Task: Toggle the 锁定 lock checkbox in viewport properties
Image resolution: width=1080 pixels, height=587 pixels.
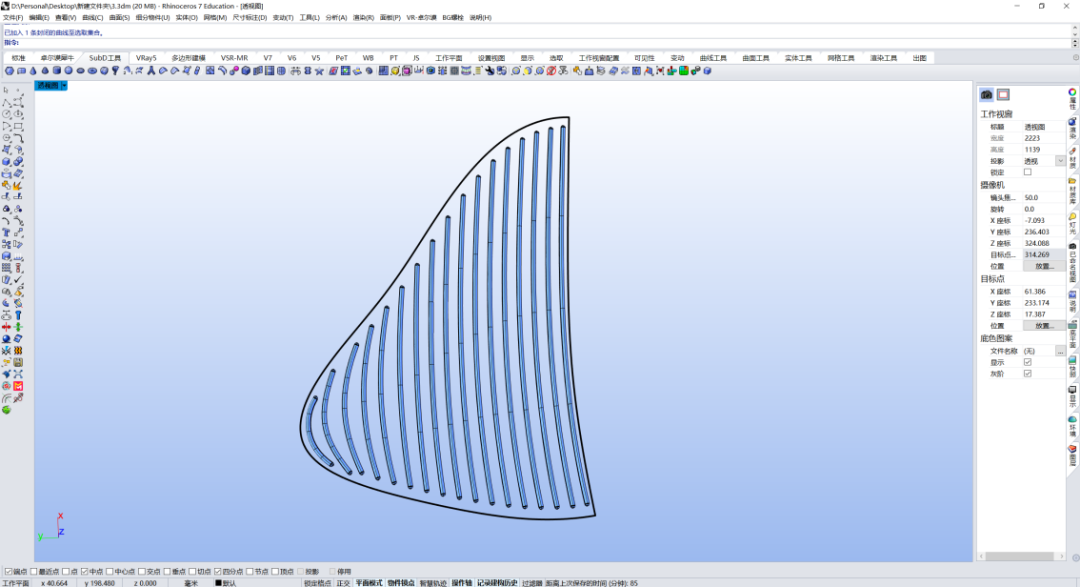Action: 1027,172
